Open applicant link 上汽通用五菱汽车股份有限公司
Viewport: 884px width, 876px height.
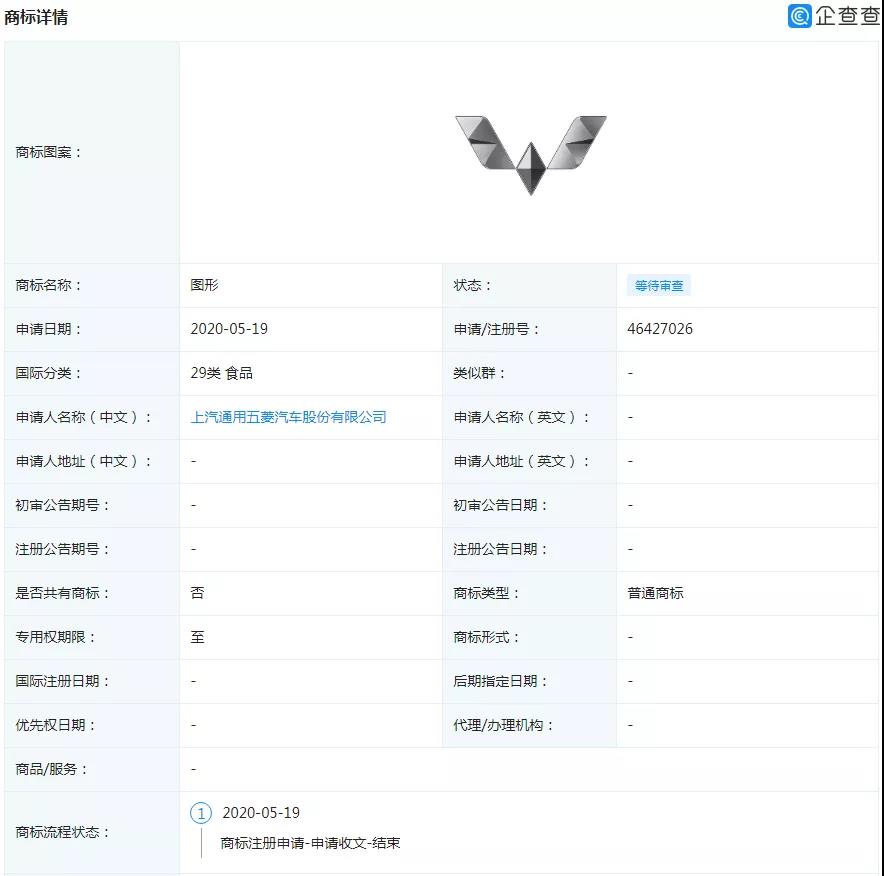(288, 417)
